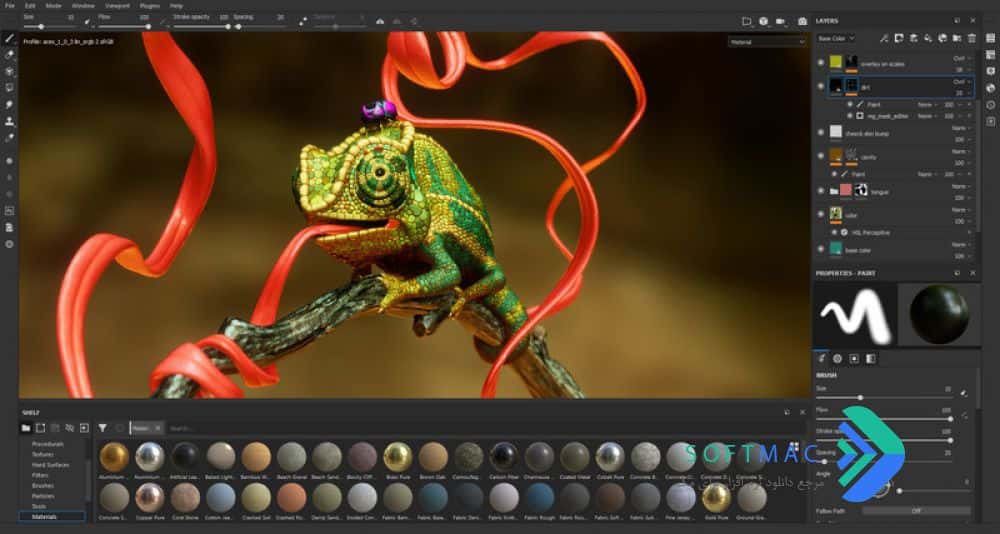Click the Add effect wand icon in Layers
This screenshot has height=534, width=1000.
click(x=884, y=38)
